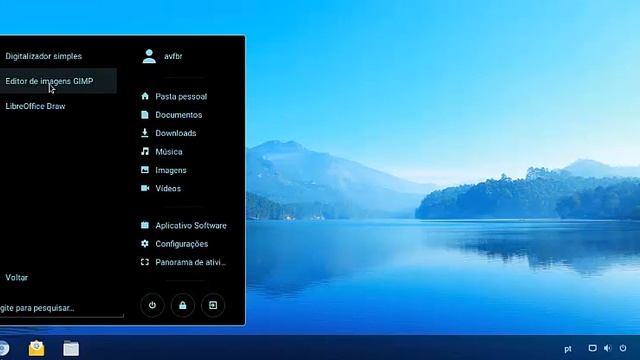Open Aplicativo Software

point(191,226)
